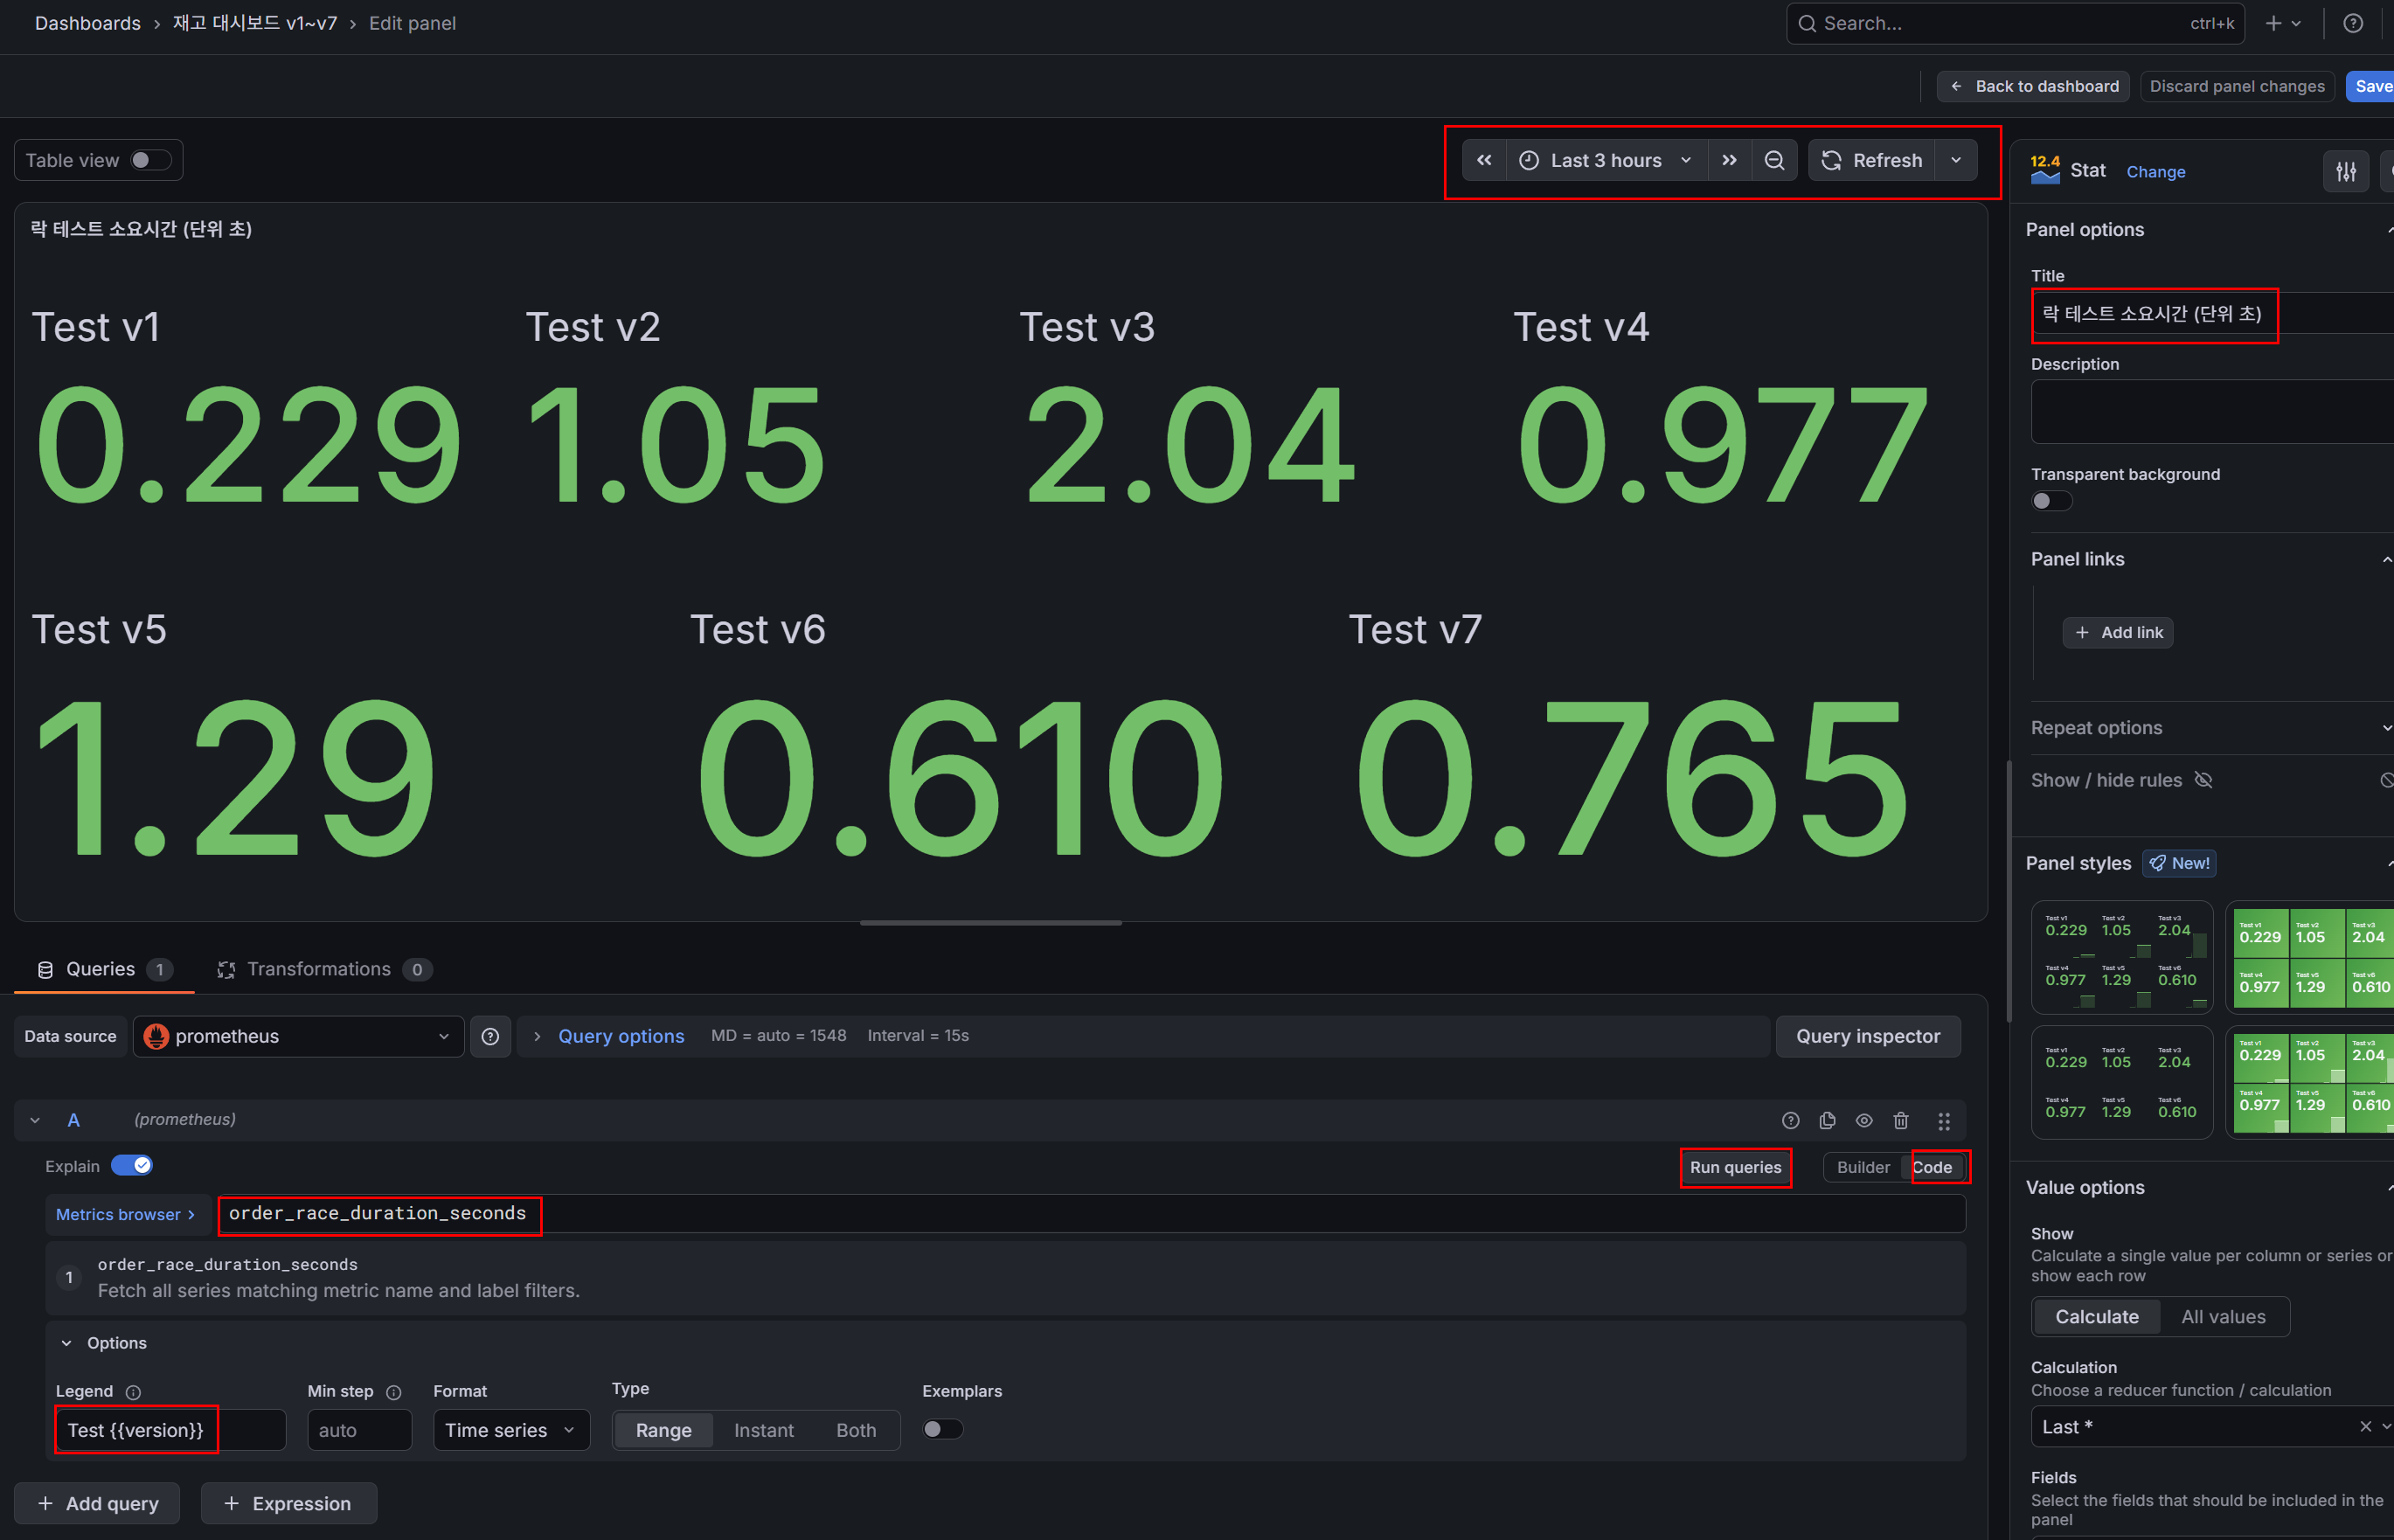Click the Legend info icon
This screenshot has height=1540, width=2394.
tap(133, 1392)
